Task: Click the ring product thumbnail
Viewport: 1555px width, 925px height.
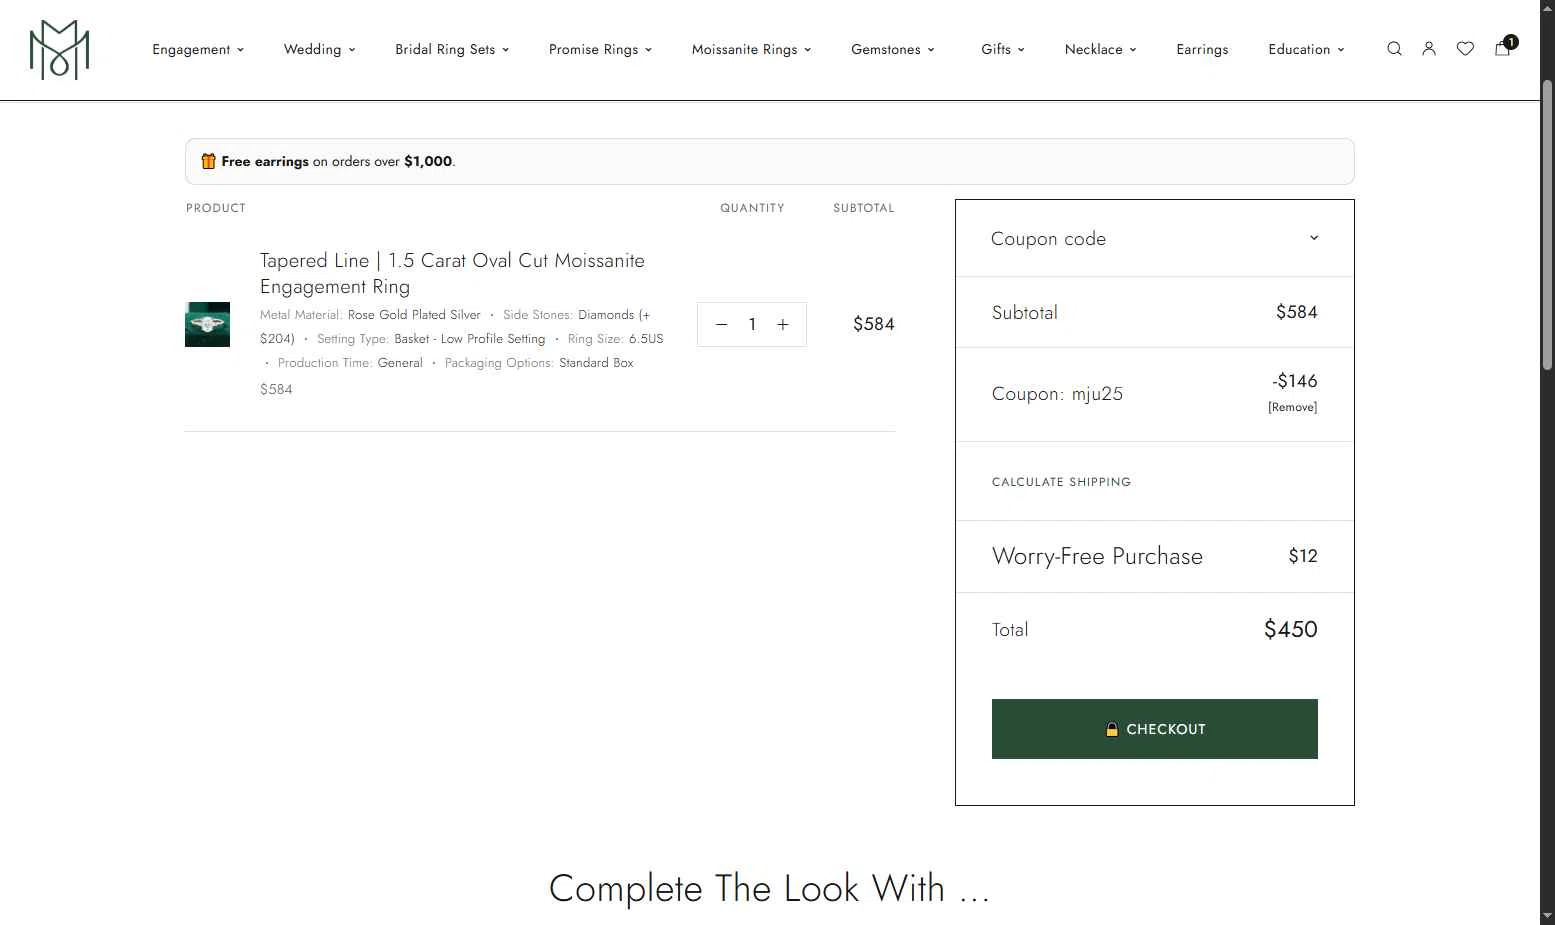Action: pos(207,324)
